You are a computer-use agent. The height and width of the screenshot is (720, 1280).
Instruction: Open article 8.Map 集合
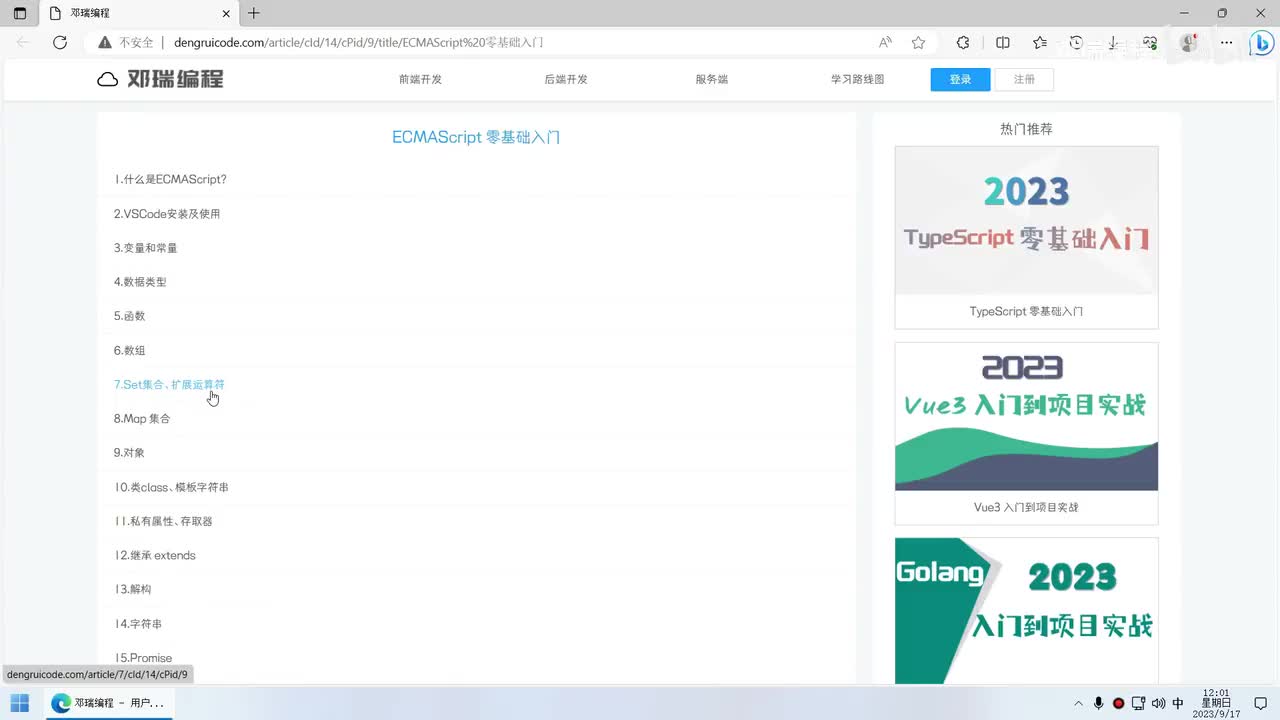[x=142, y=419]
